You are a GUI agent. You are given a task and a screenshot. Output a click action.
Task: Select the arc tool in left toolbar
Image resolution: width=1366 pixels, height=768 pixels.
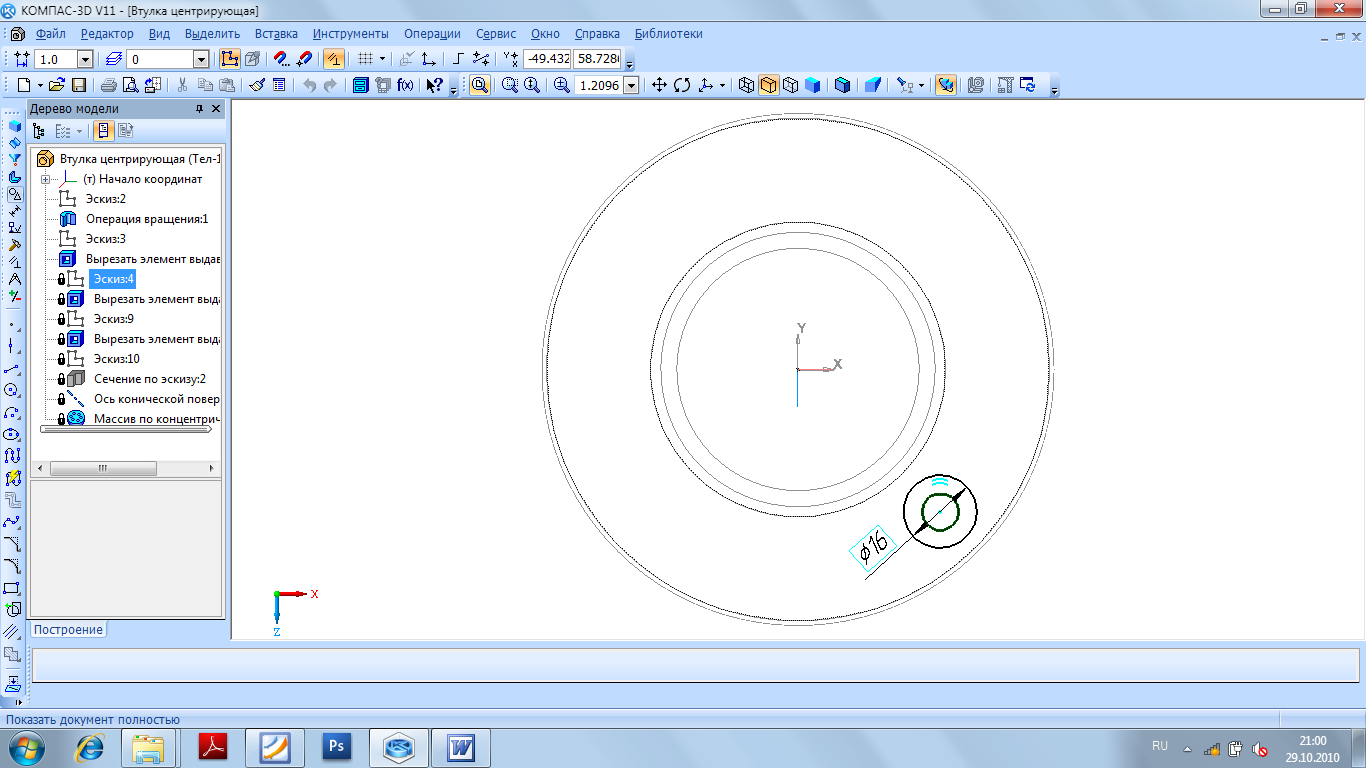click(12, 412)
